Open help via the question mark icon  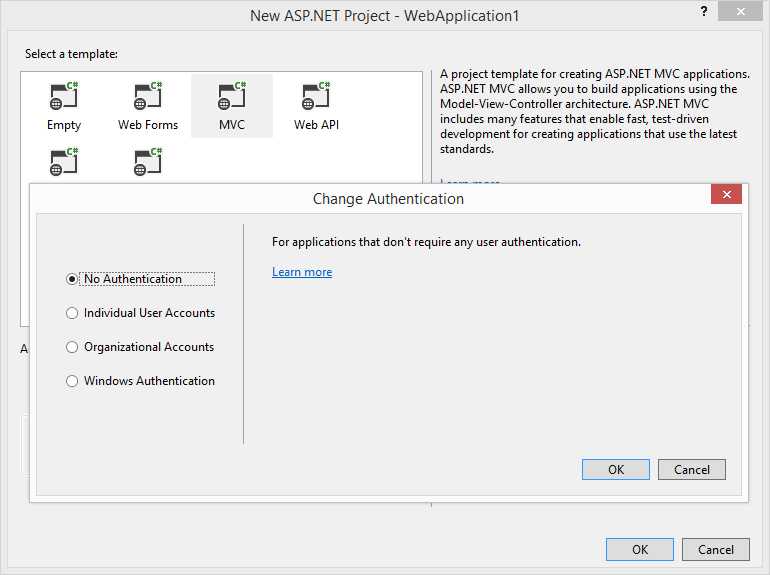pyautogui.click(x=704, y=11)
